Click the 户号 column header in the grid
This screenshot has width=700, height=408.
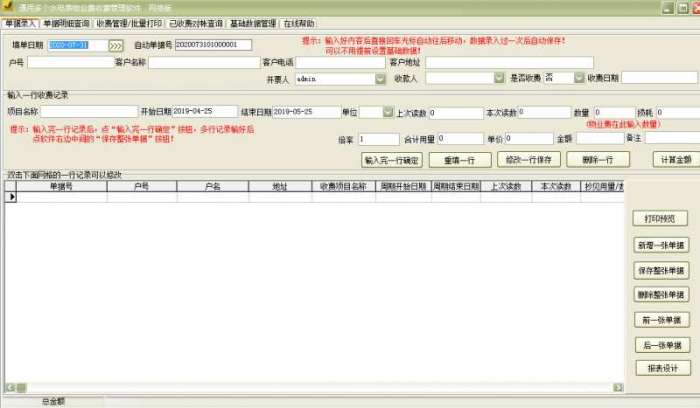click(142, 186)
